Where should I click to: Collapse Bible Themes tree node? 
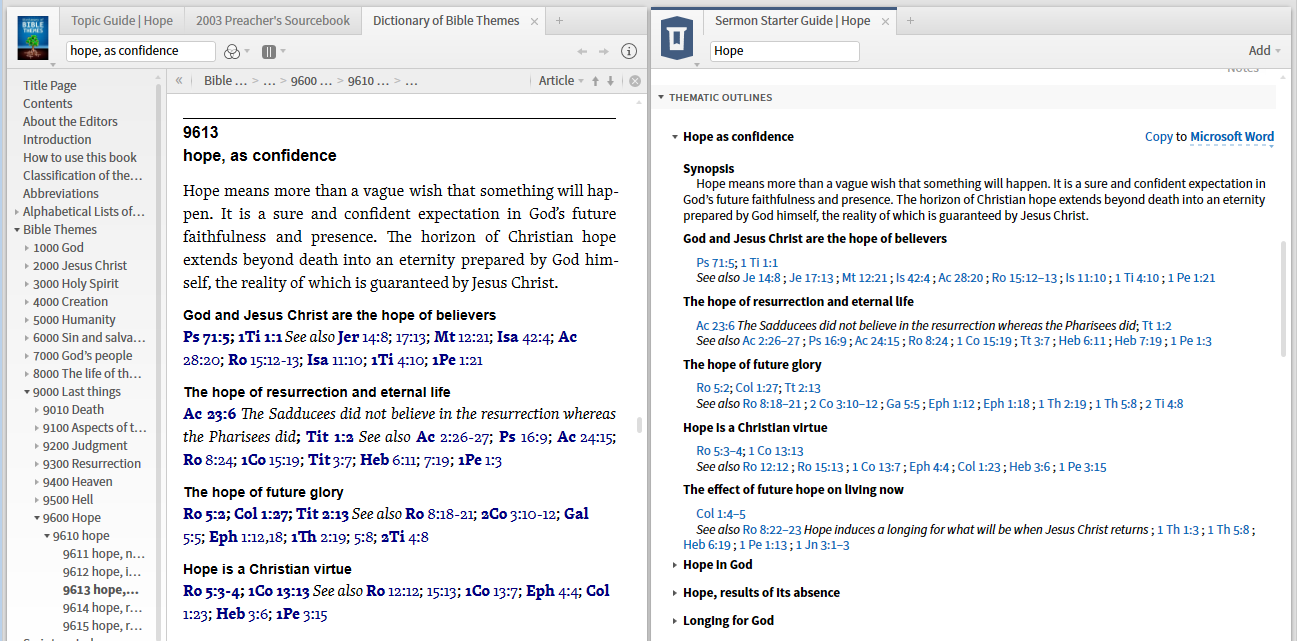[x=17, y=230]
